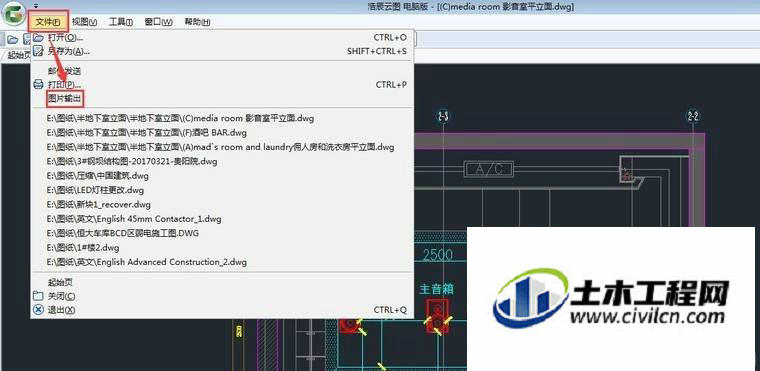Click the toolbar open-folder icon

(x=12, y=40)
